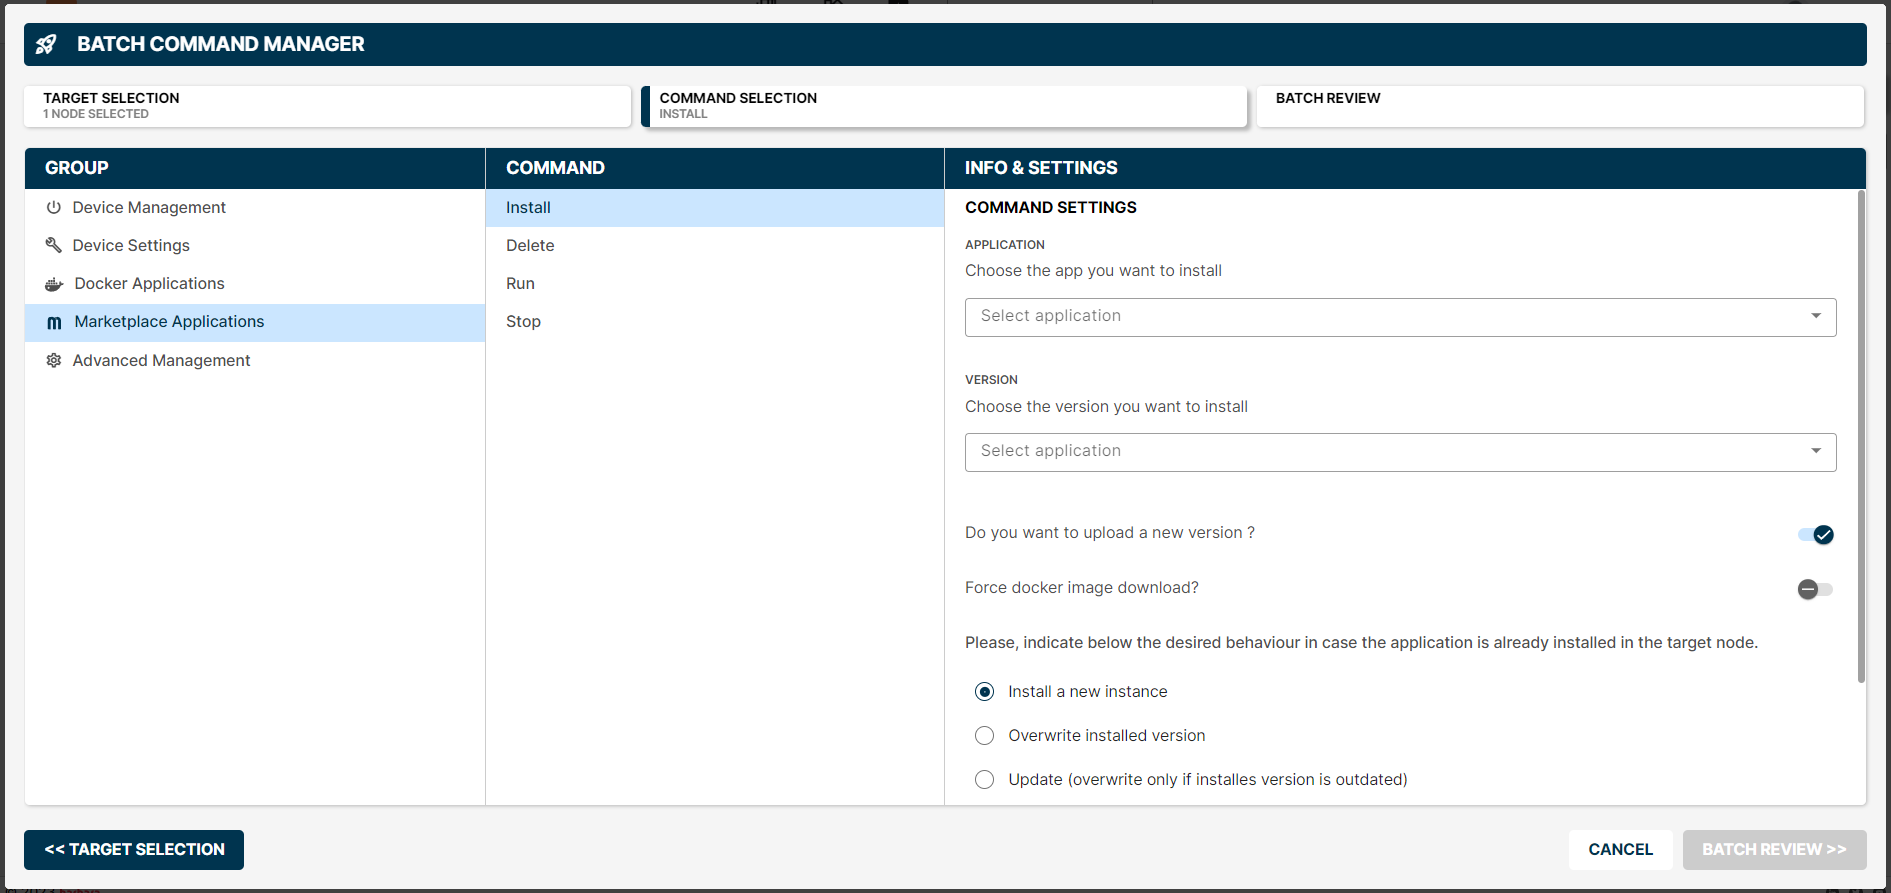Click the Device Management power icon
Viewport: 1891px width, 893px height.
[54, 207]
